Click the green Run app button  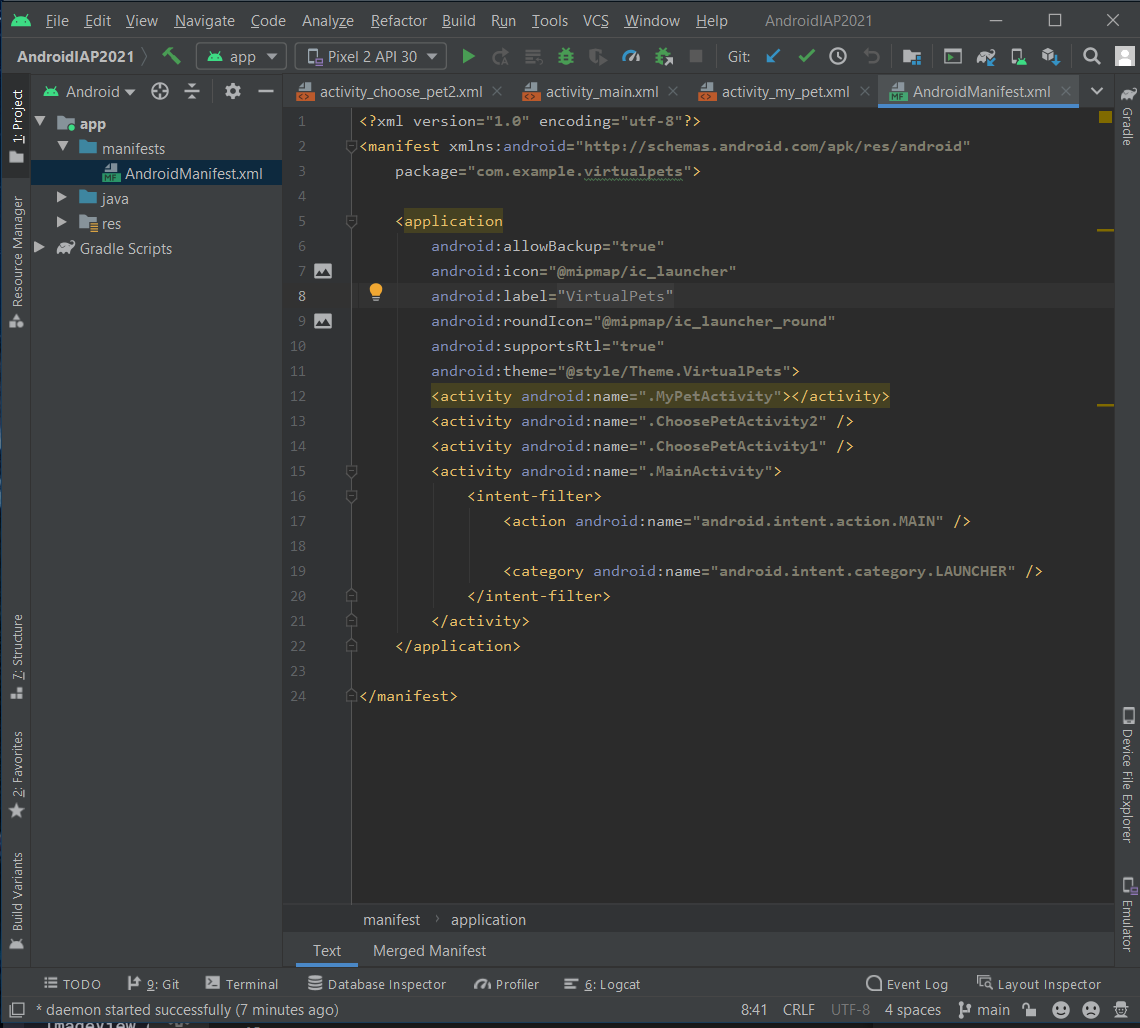pyautogui.click(x=468, y=57)
